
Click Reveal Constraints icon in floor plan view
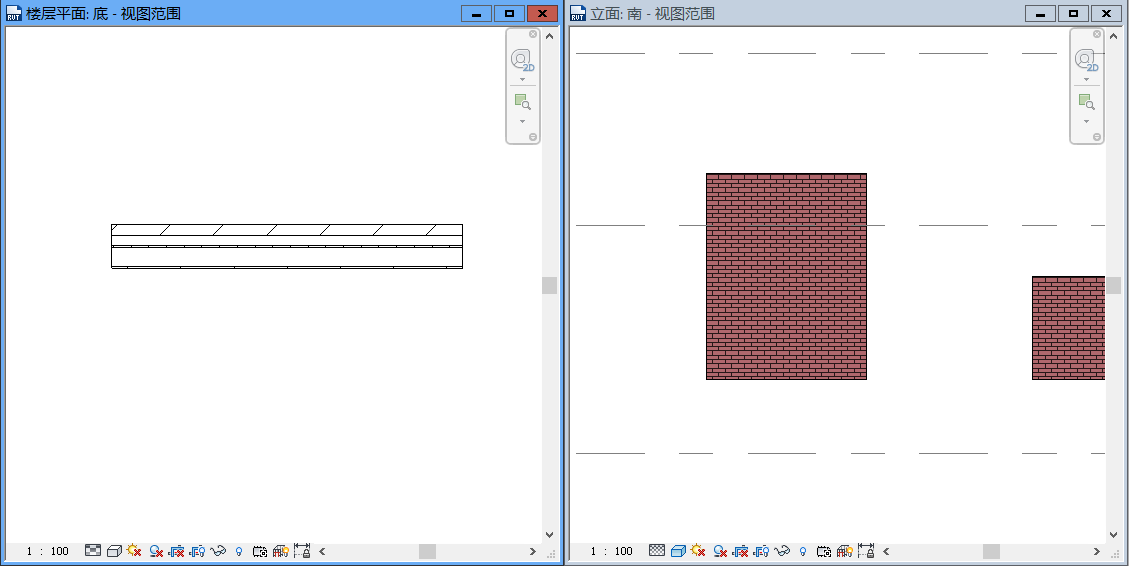point(302,551)
